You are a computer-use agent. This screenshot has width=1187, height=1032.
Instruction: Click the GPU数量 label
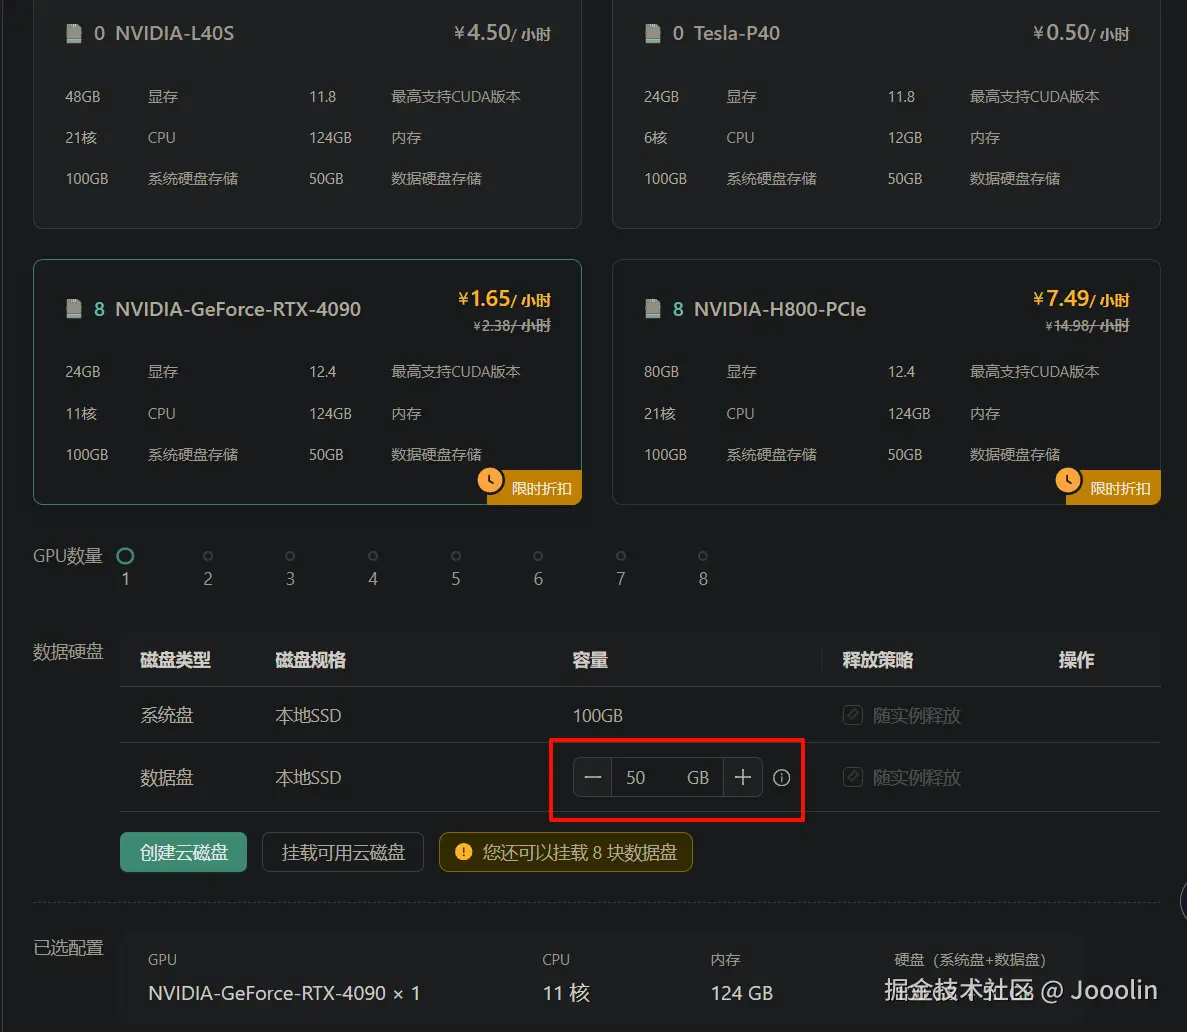(68, 556)
